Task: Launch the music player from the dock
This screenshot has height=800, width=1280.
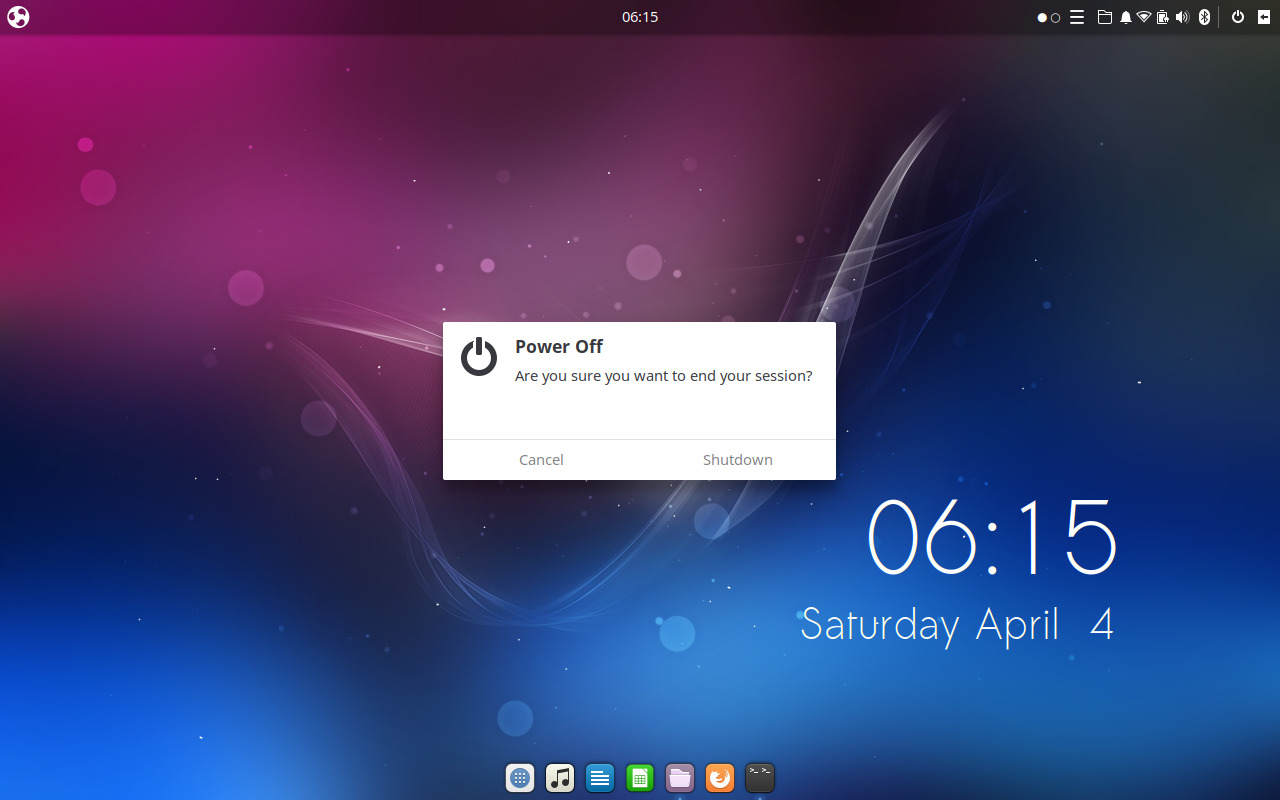Action: coord(560,778)
